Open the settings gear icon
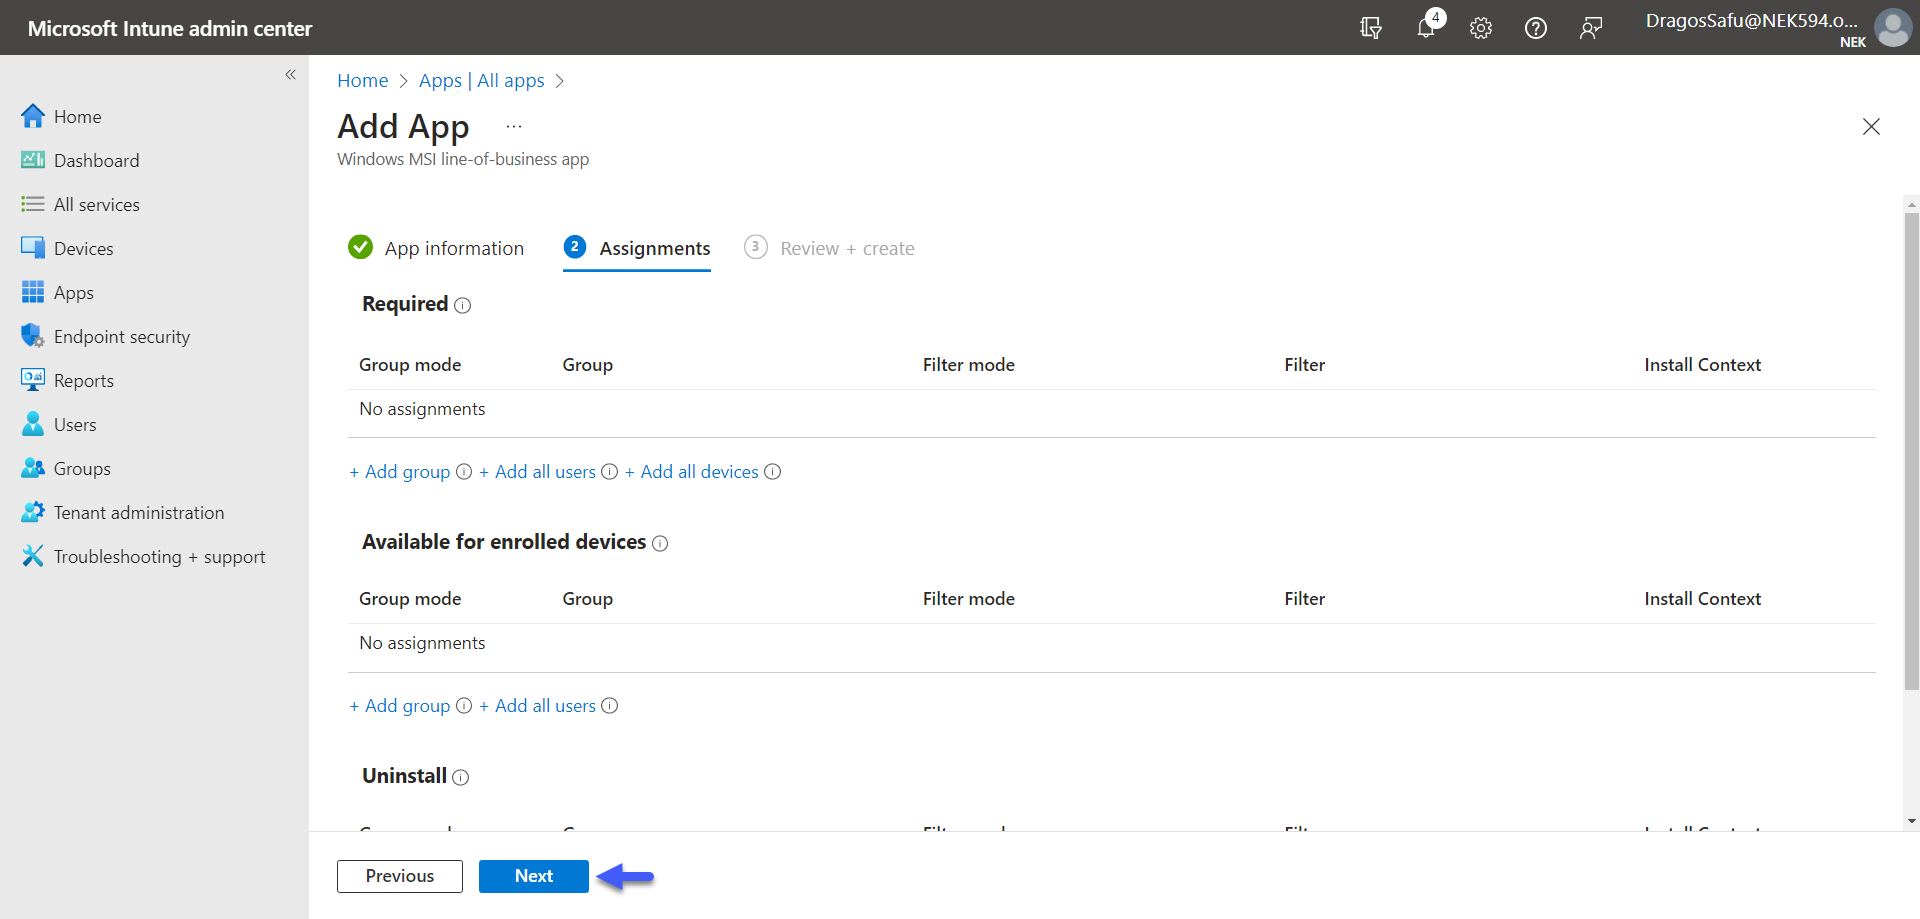 click(1481, 28)
